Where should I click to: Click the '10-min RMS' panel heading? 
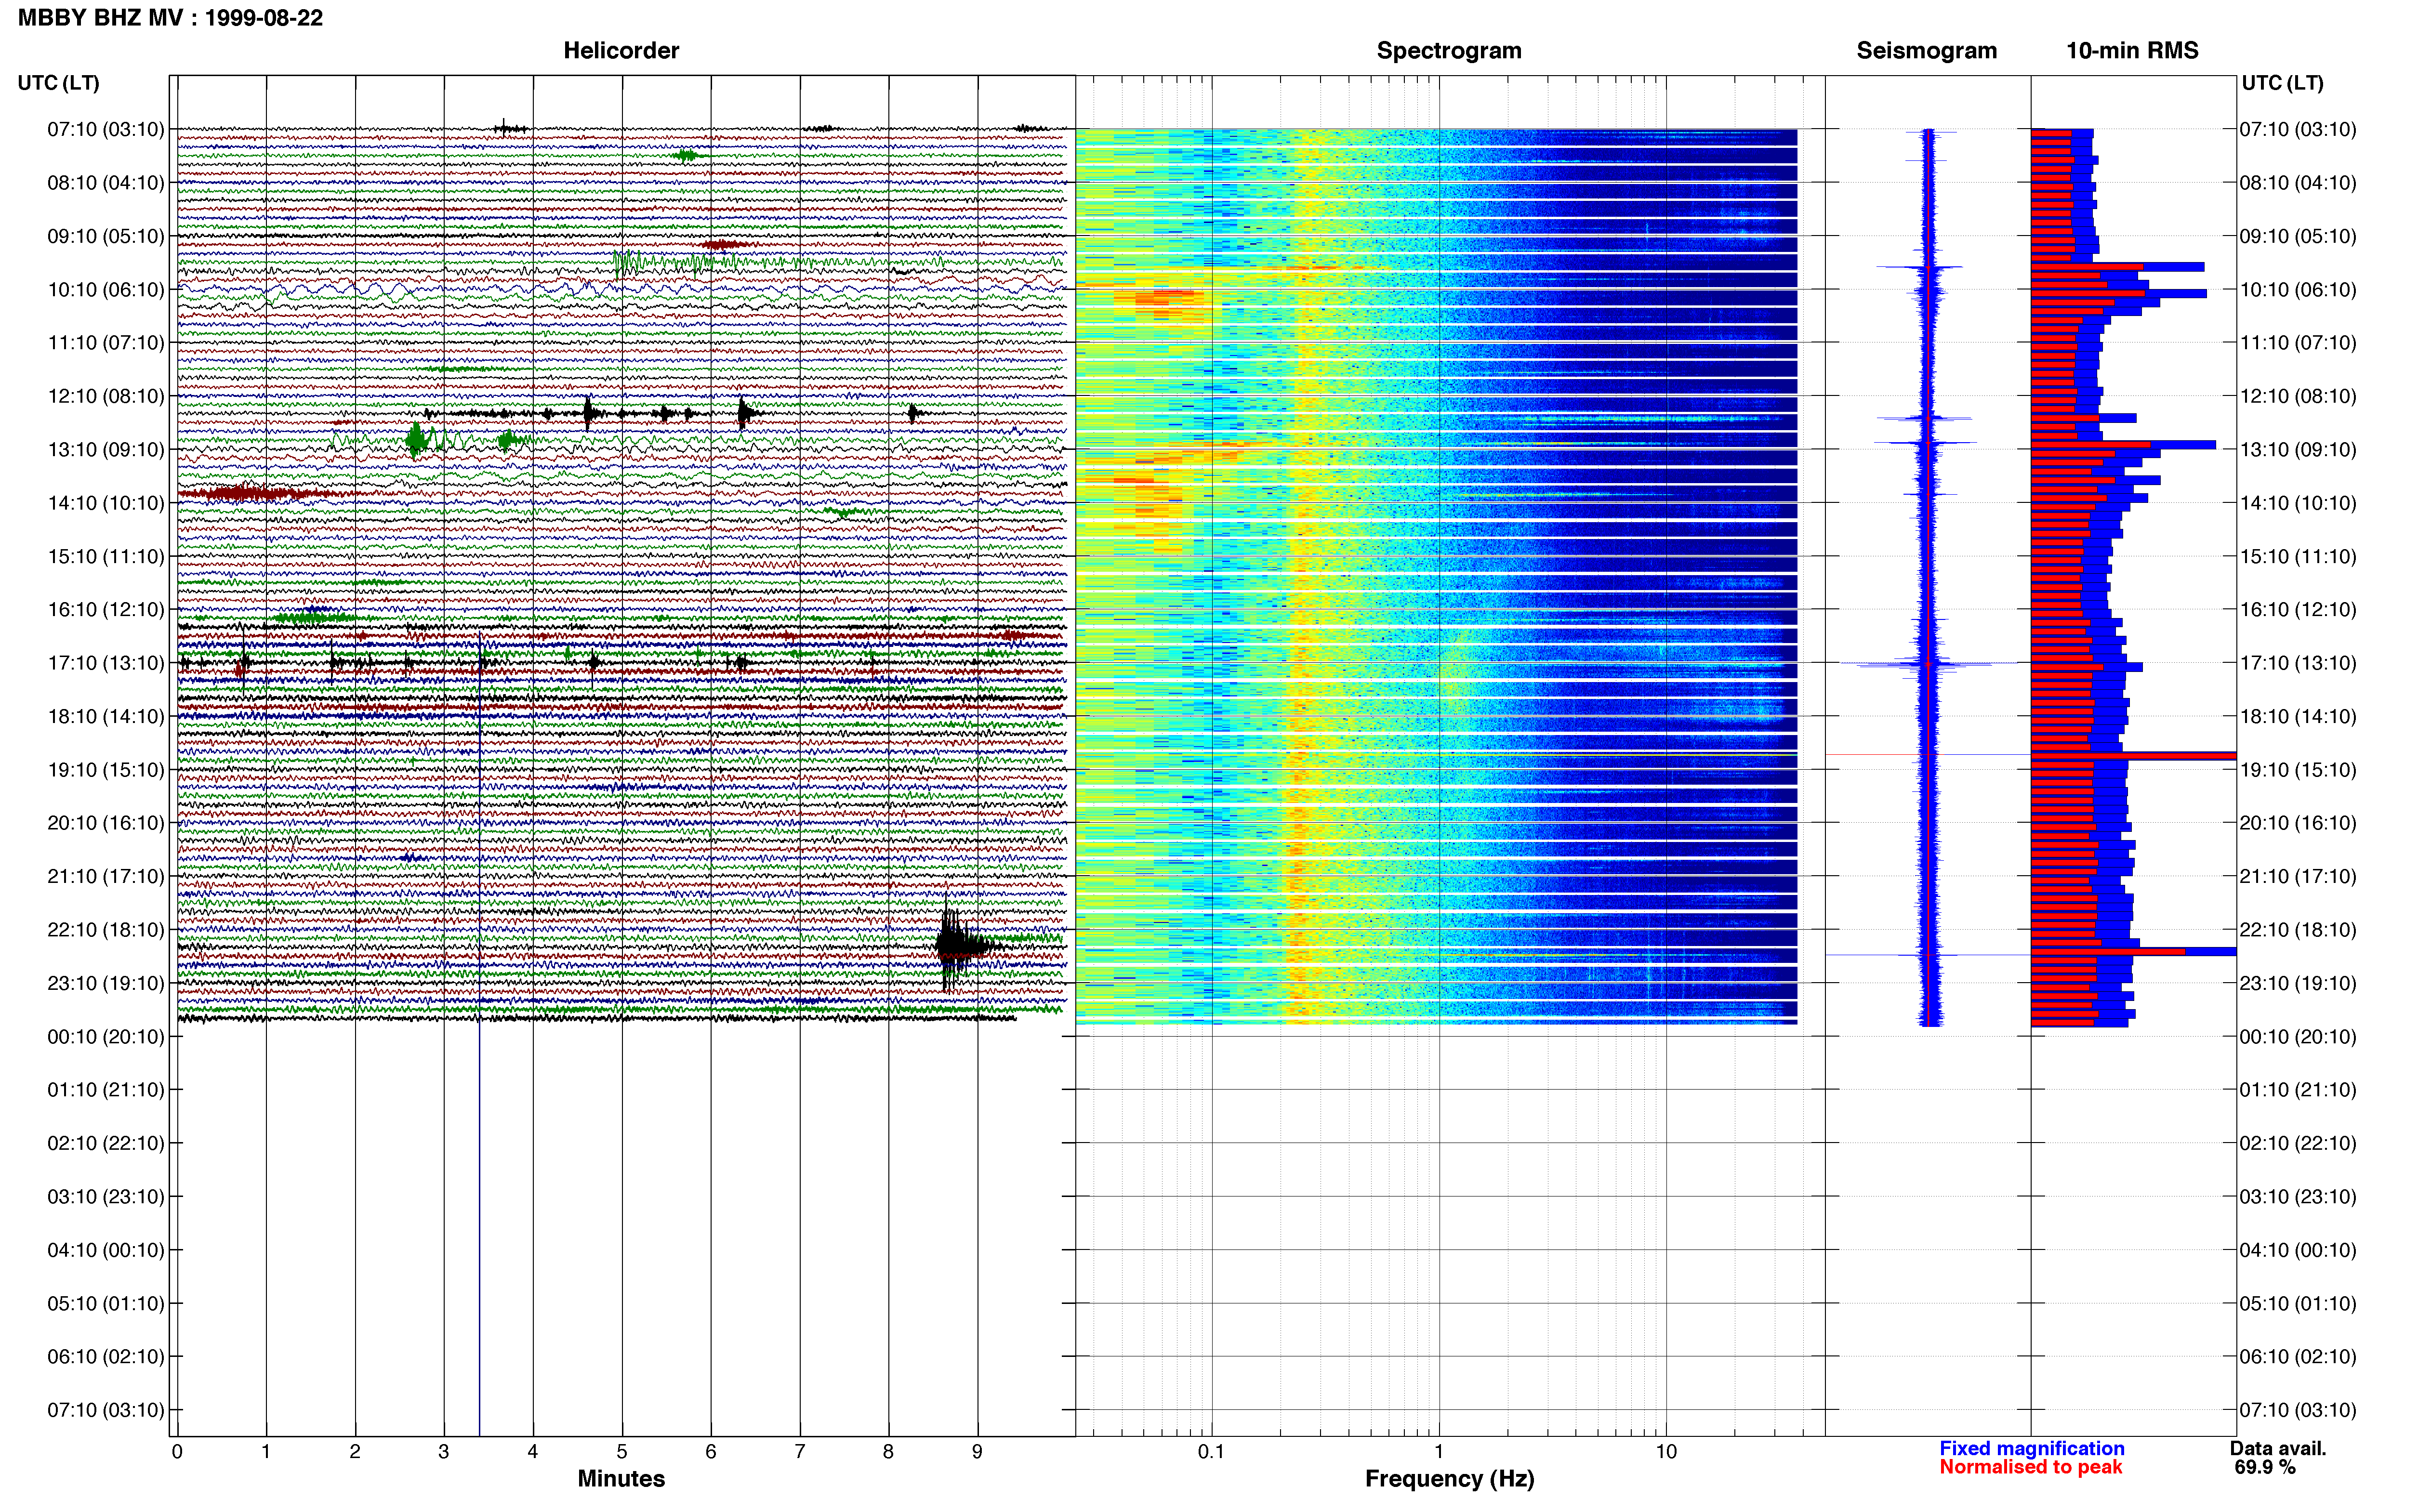[x=2132, y=50]
